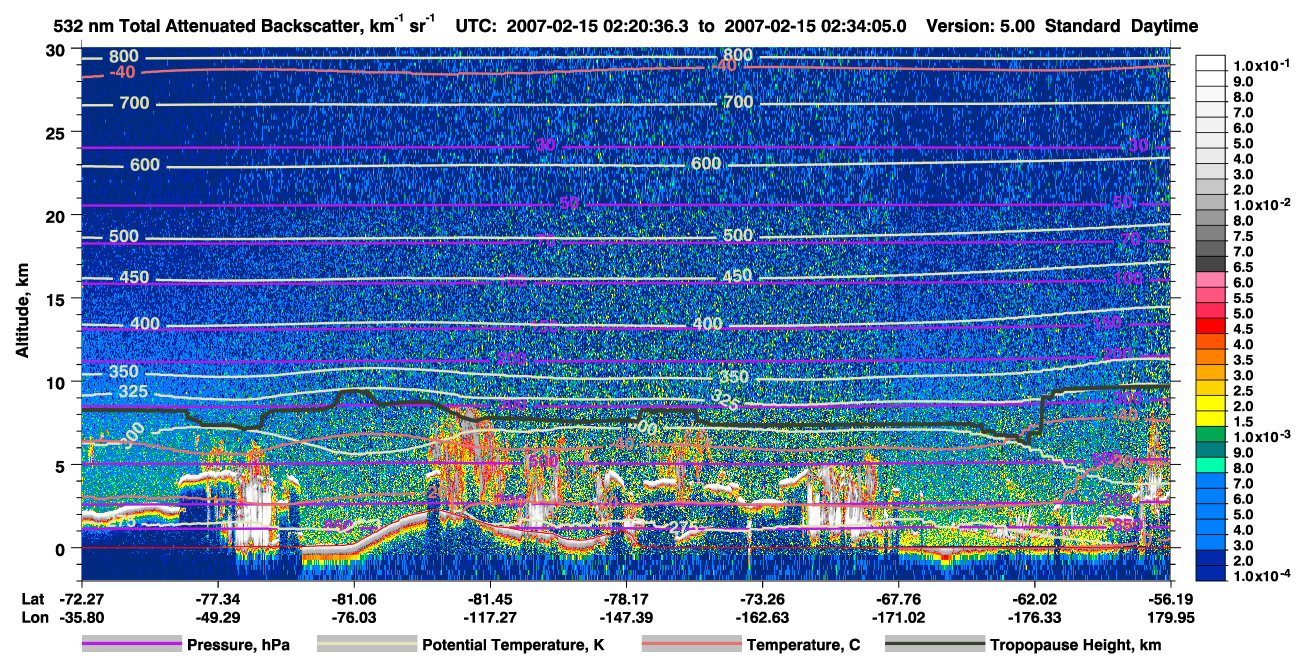Click the latitude value -62.02
The width and height of the screenshot is (1300, 667).
point(1034,598)
